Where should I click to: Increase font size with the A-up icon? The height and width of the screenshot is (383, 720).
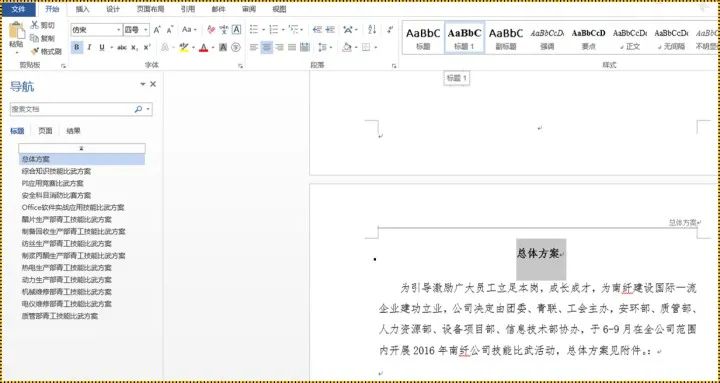157,30
